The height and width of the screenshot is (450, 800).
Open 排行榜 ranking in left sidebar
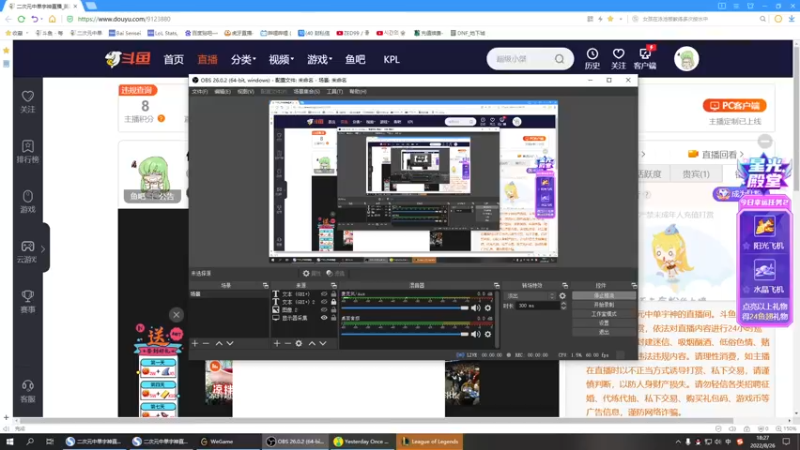pos(28,152)
